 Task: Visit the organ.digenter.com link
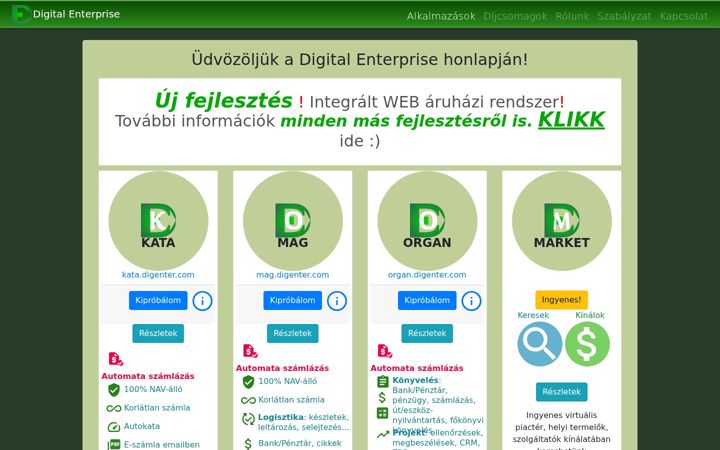tap(427, 275)
